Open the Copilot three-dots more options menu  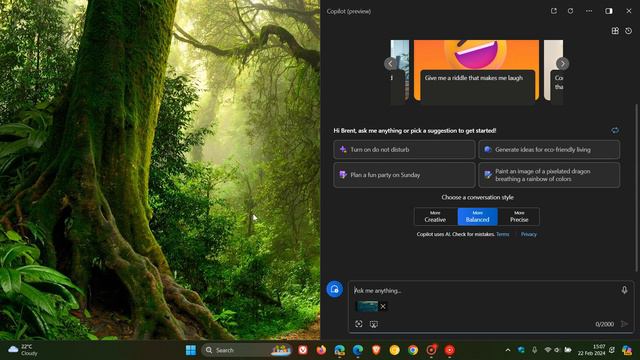pos(589,11)
